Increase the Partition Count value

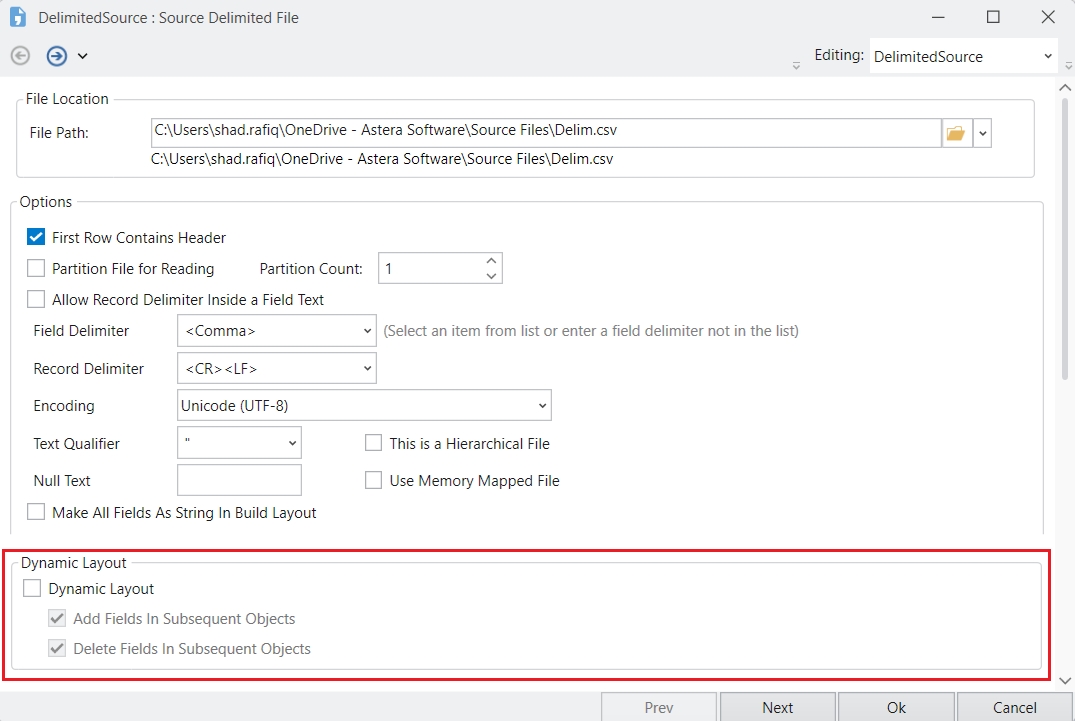click(x=490, y=261)
